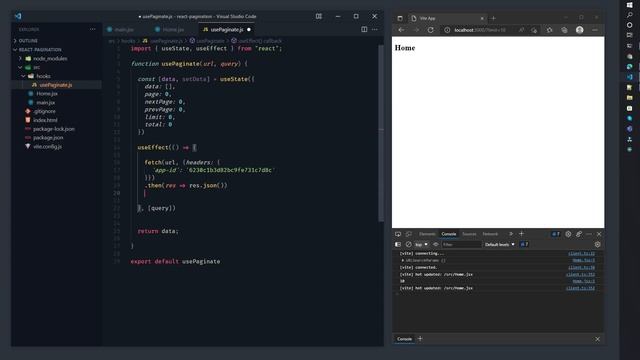Reload the page in the browser
Viewport: 640px width, 360px height.
tap(430, 30)
